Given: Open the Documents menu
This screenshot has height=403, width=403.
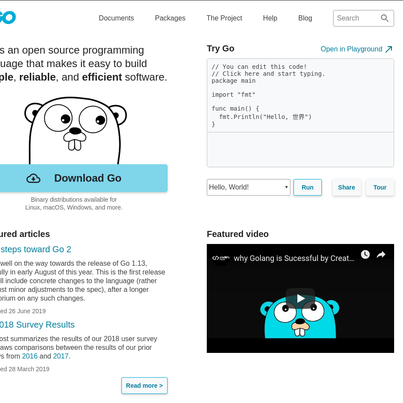Looking at the screenshot, I should tap(116, 18).
